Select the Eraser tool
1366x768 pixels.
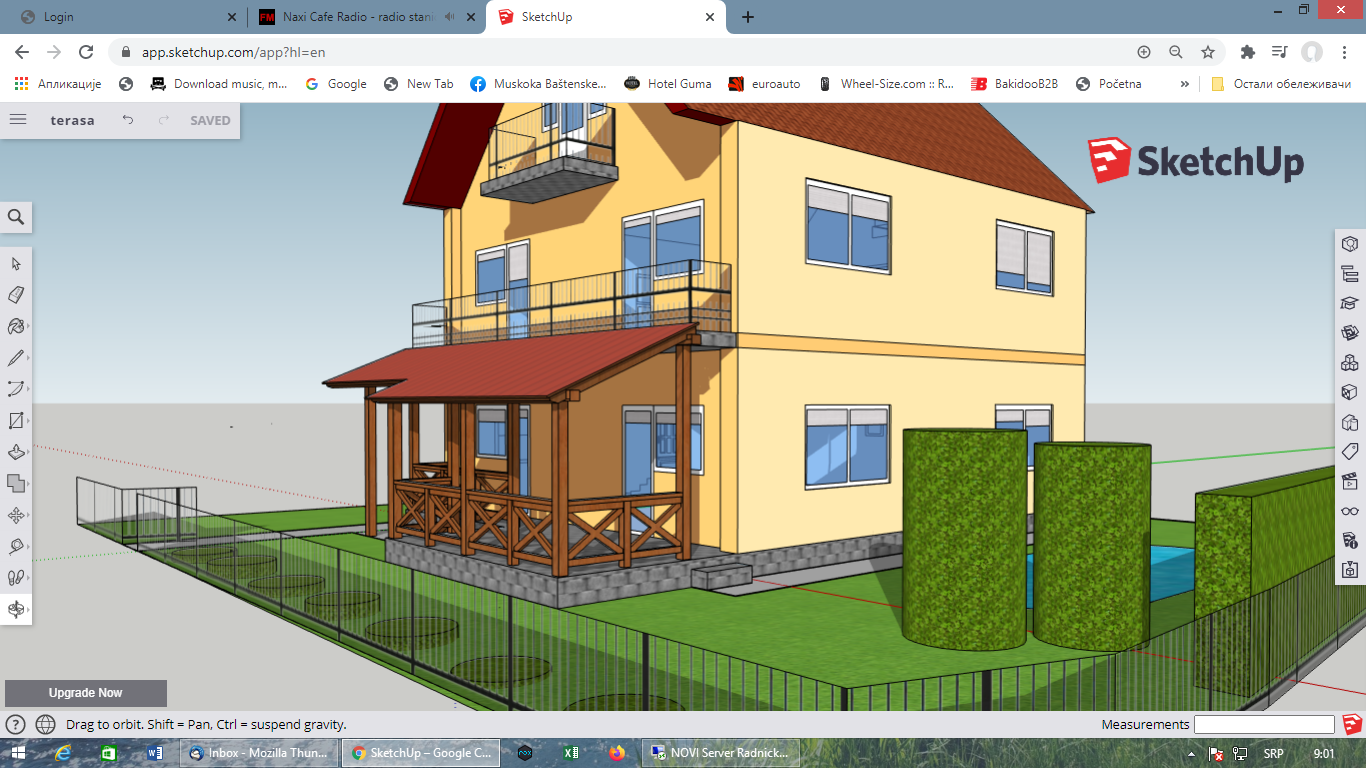coord(16,295)
